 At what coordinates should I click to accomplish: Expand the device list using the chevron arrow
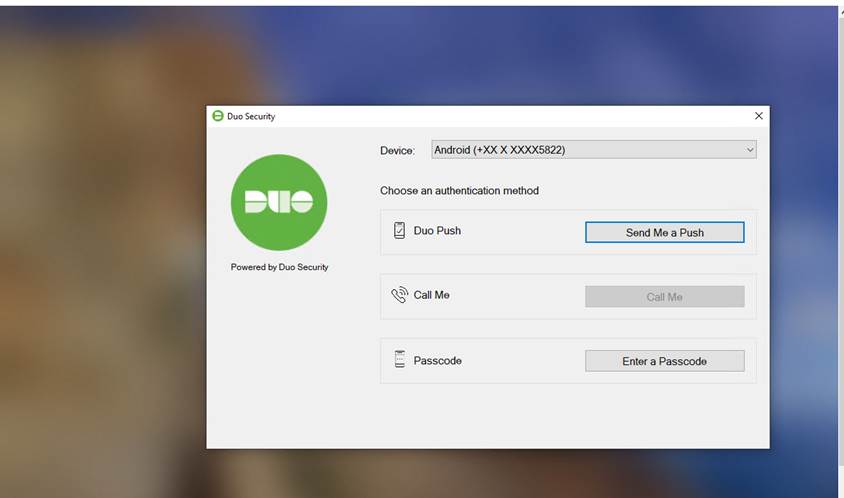(750, 150)
